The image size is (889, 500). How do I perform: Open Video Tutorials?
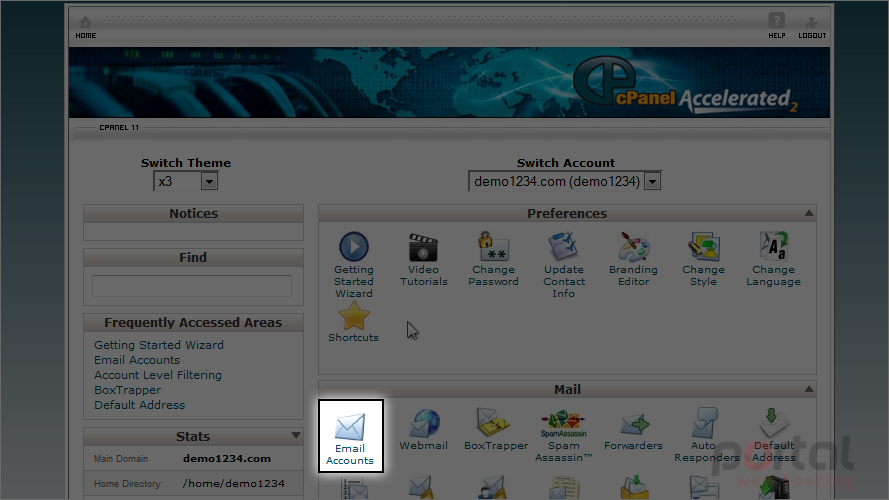[424, 260]
